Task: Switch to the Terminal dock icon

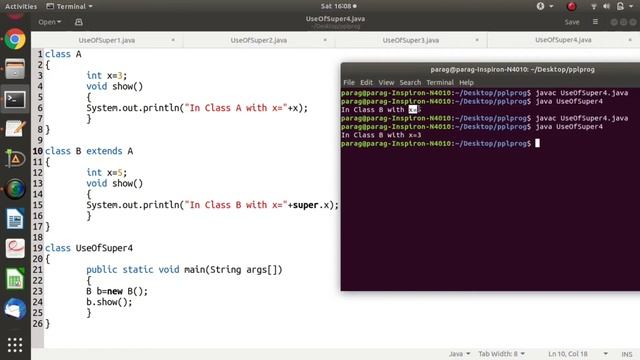Action: (15, 99)
